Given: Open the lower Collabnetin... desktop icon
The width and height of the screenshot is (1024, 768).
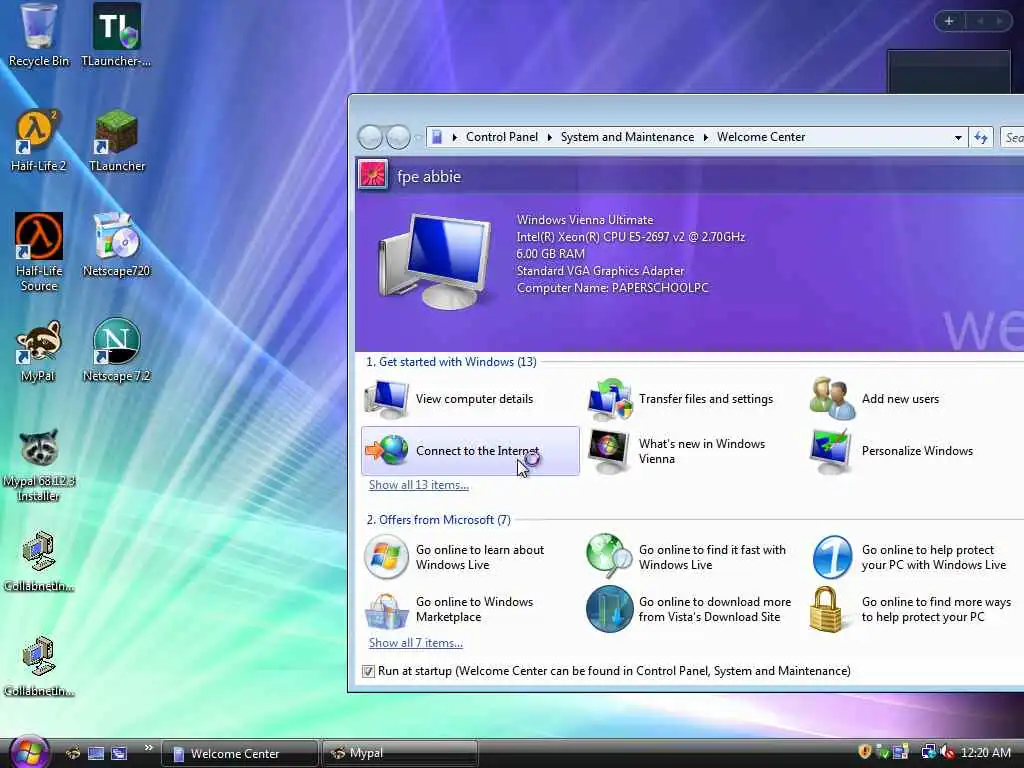Looking at the screenshot, I should [x=39, y=666].
